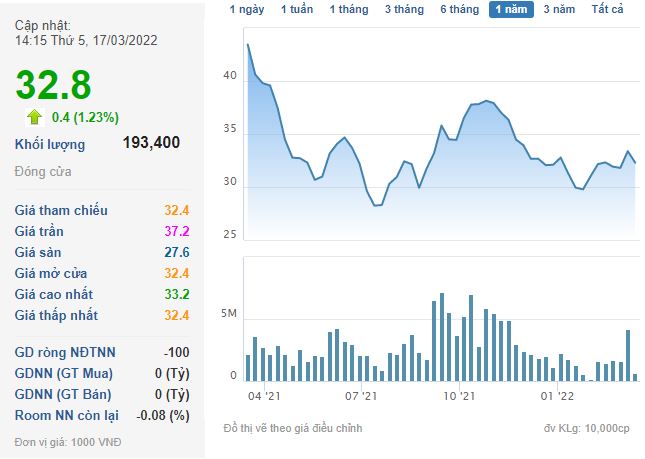Click the green up arrow icon

pyautogui.click(x=35, y=116)
